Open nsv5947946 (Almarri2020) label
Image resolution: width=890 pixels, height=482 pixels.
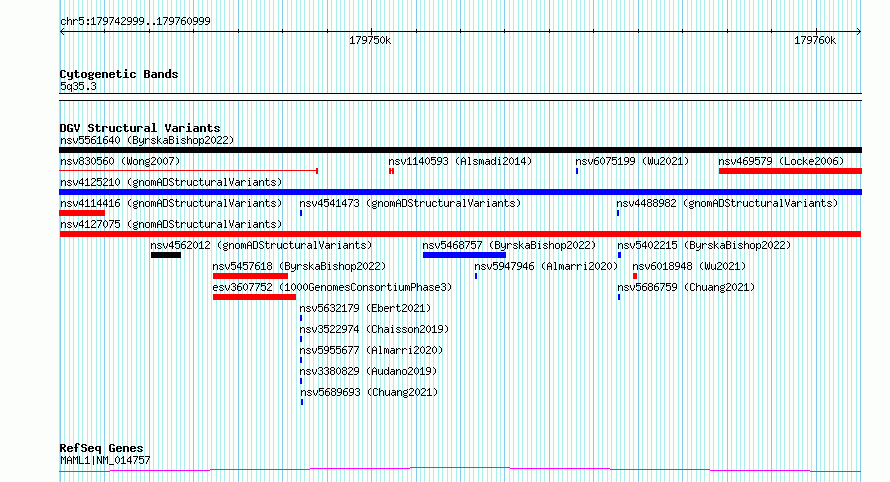546,266
